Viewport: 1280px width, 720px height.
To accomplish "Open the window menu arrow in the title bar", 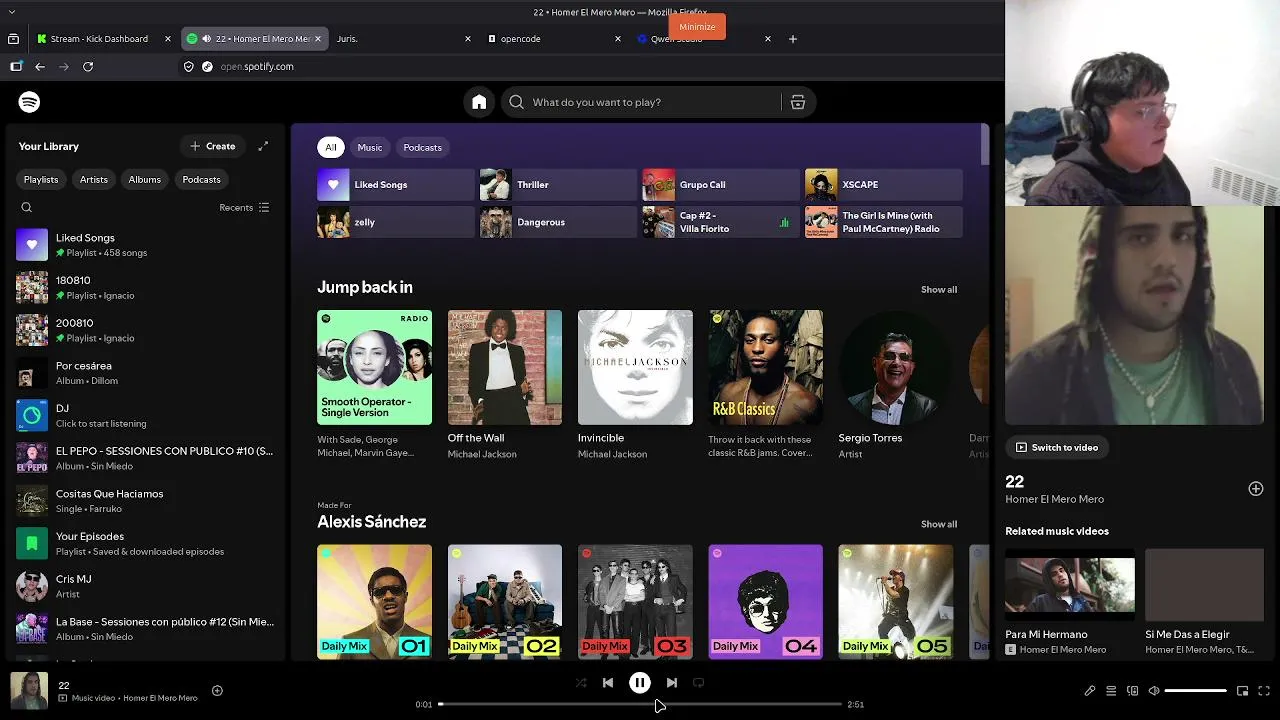I will tap(12, 12).
